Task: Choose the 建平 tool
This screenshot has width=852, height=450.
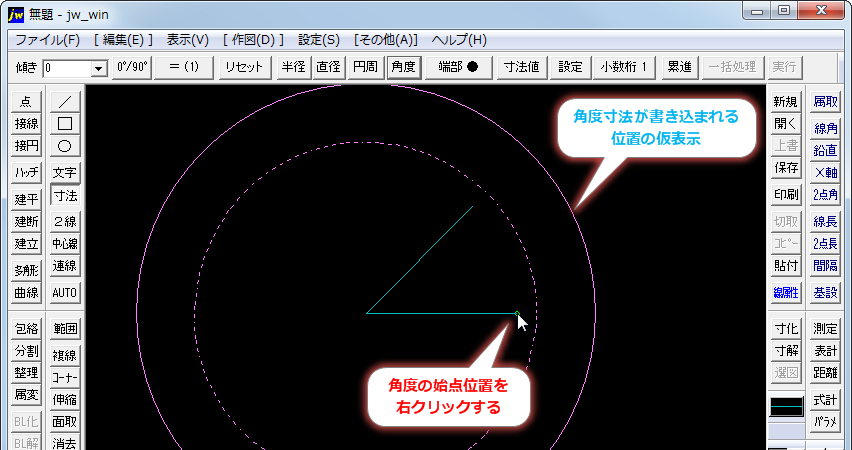Action: 26,199
